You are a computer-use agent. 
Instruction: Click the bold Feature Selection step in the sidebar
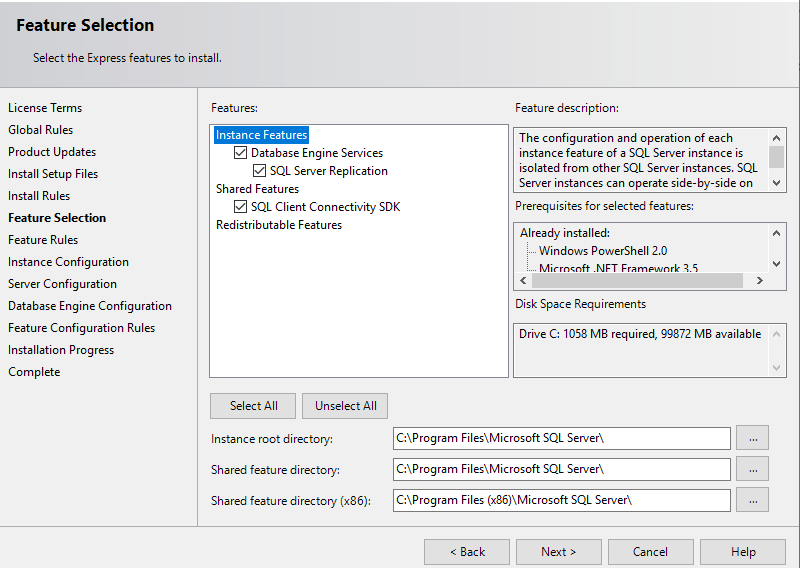(x=57, y=218)
